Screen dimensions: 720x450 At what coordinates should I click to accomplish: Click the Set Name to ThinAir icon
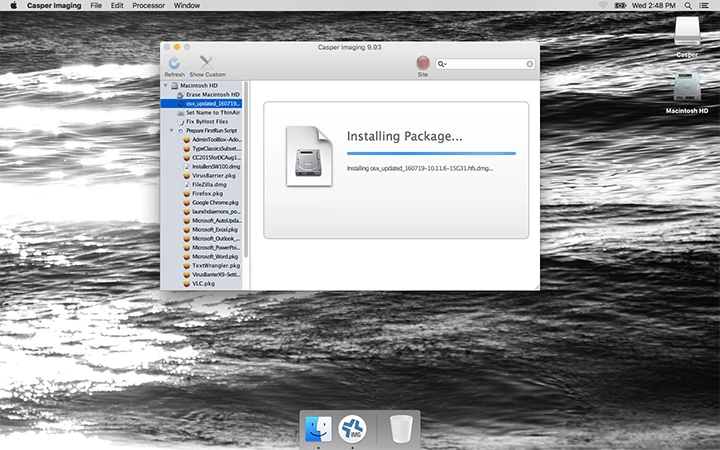pos(180,112)
